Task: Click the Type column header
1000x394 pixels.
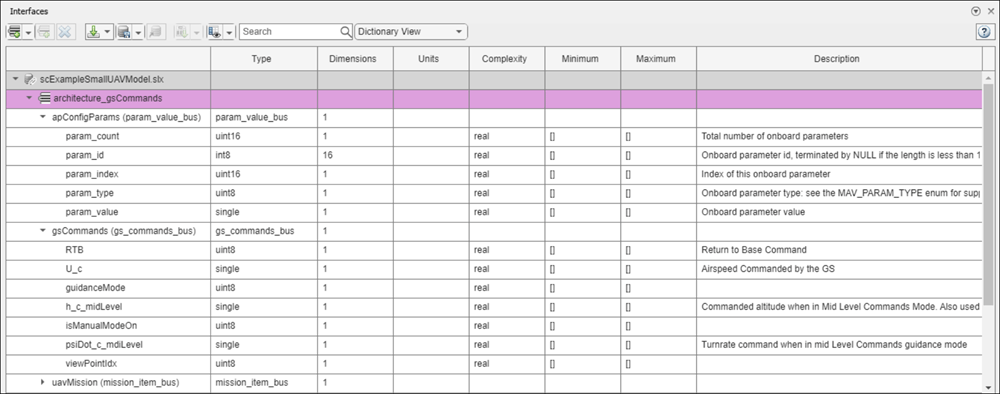Action: pyautogui.click(x=264, y=59)
